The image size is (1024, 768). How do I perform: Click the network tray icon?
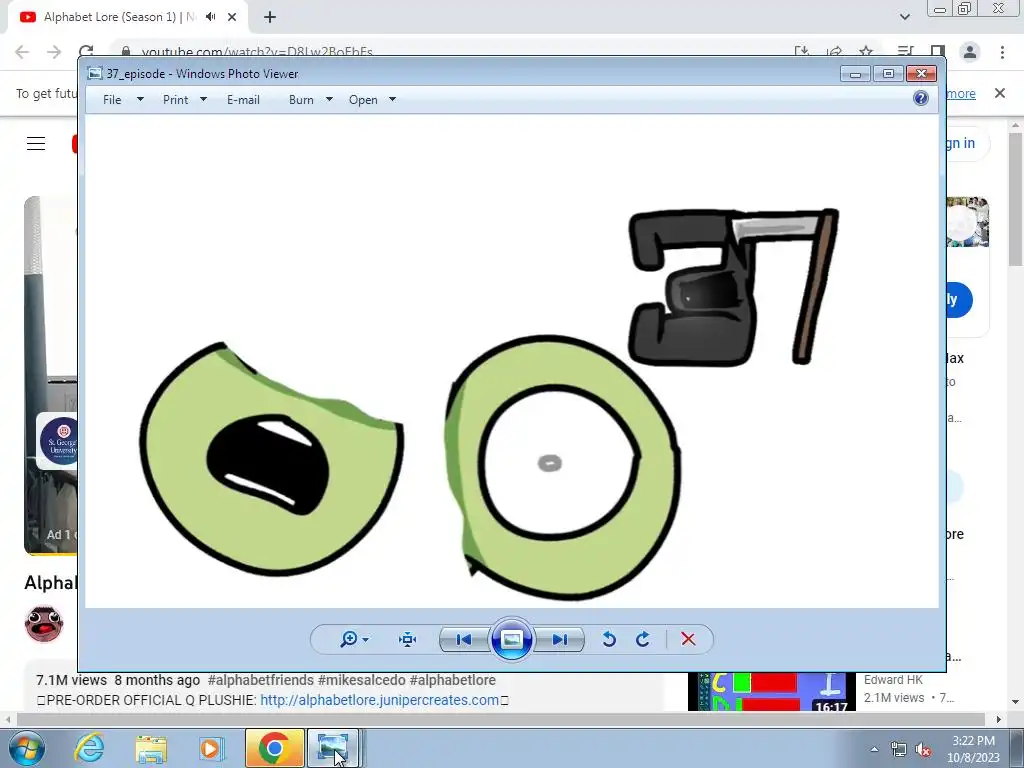pyautogui.click(x=899, y=749)
